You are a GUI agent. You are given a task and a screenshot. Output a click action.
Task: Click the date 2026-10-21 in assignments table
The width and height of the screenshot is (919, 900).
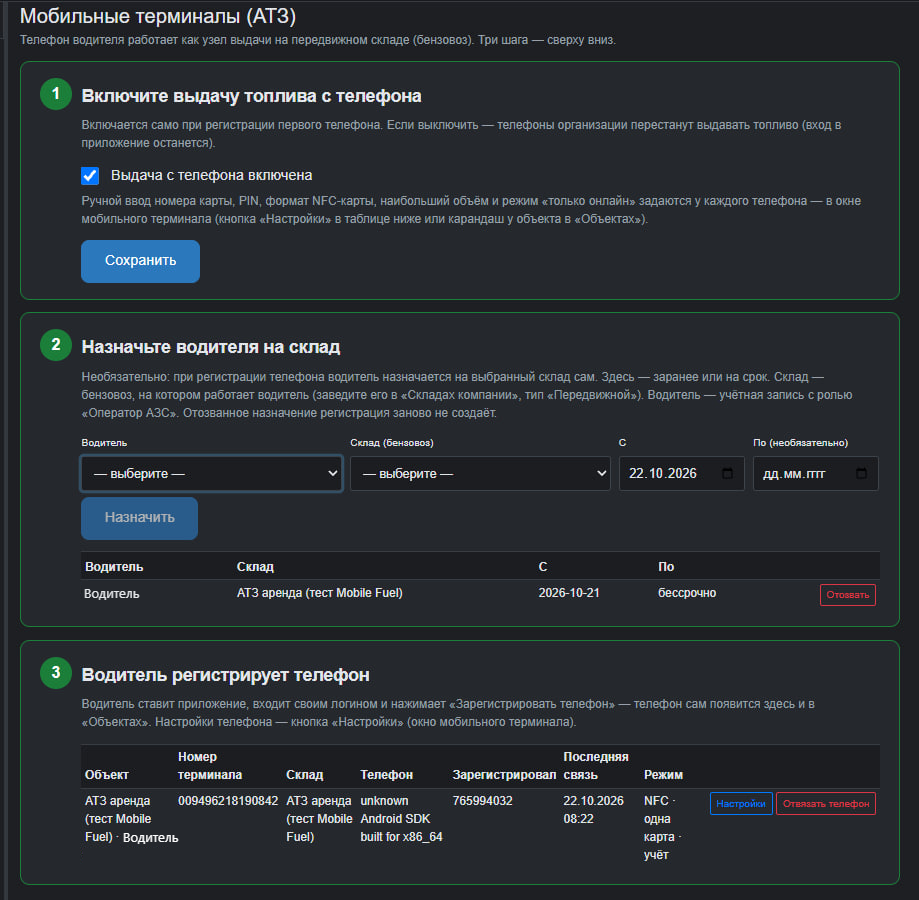pos(569,593)
